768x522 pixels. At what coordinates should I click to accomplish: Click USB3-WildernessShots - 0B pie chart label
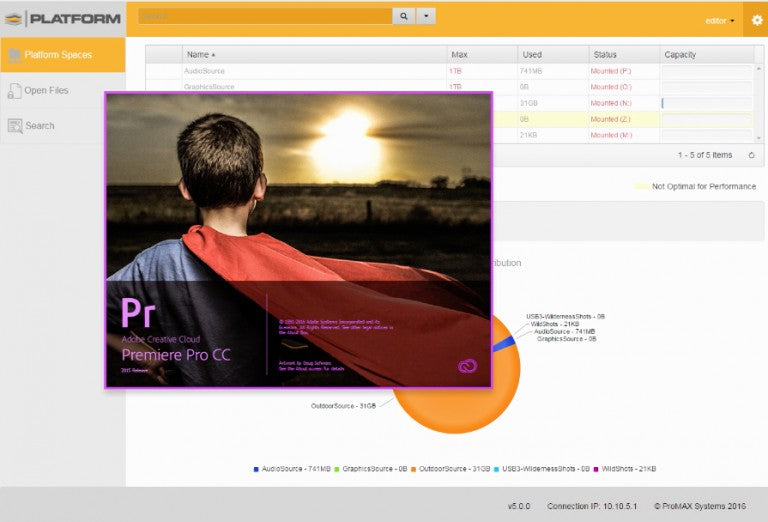(565, 316)
